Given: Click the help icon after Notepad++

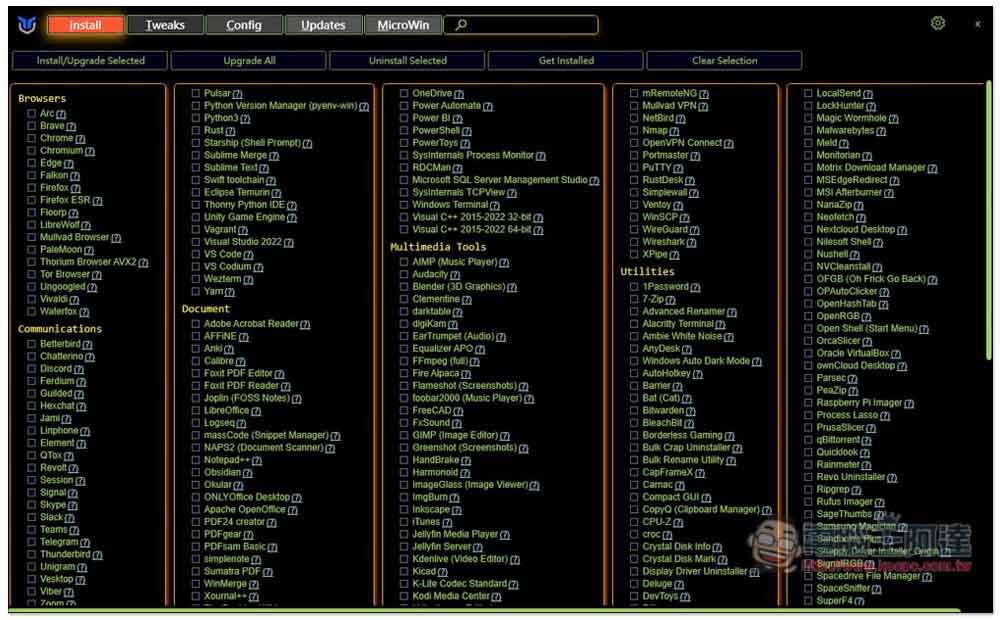Looking at the screenshot, I should (257, 461).
